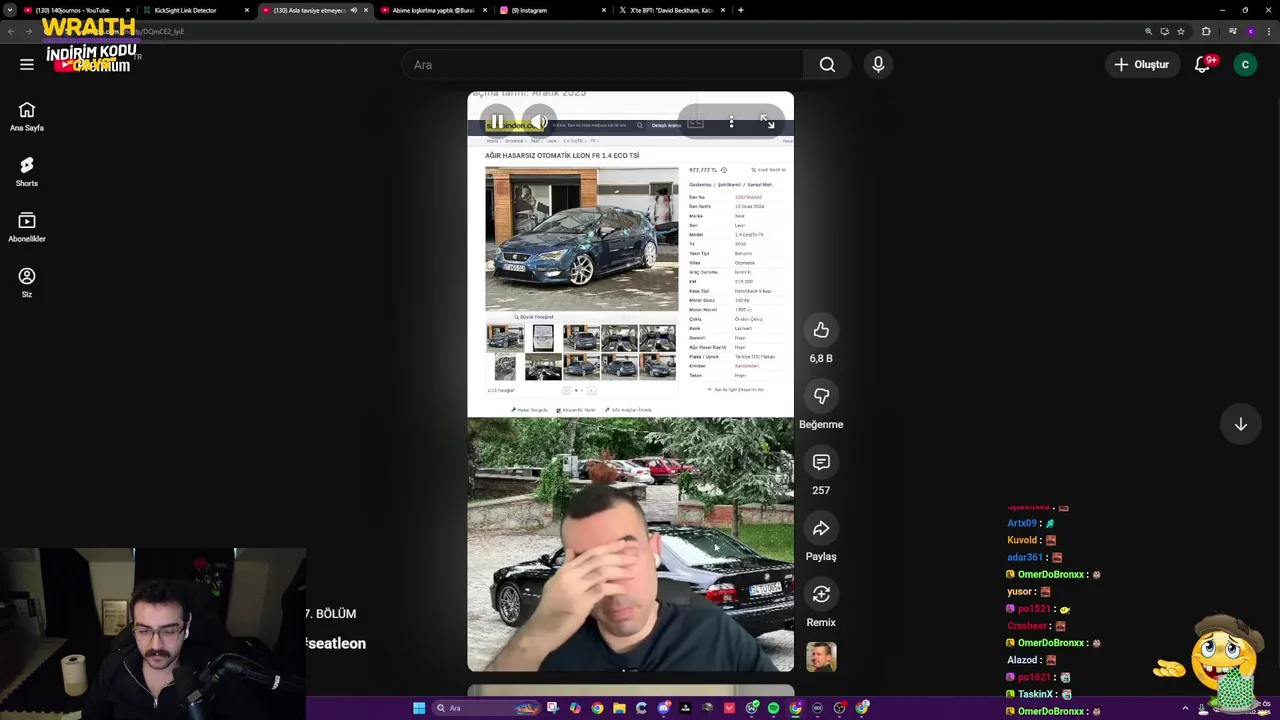
Task: Share the Short via Paylaş
Action: [x=821, y=528]
